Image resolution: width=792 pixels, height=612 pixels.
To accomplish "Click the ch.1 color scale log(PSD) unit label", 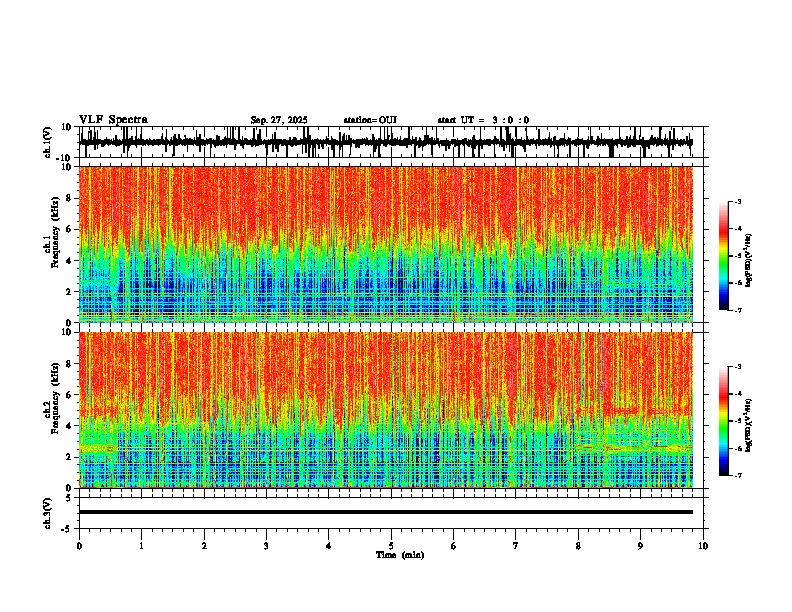I will pyautogui.click(x=749, y=260).
